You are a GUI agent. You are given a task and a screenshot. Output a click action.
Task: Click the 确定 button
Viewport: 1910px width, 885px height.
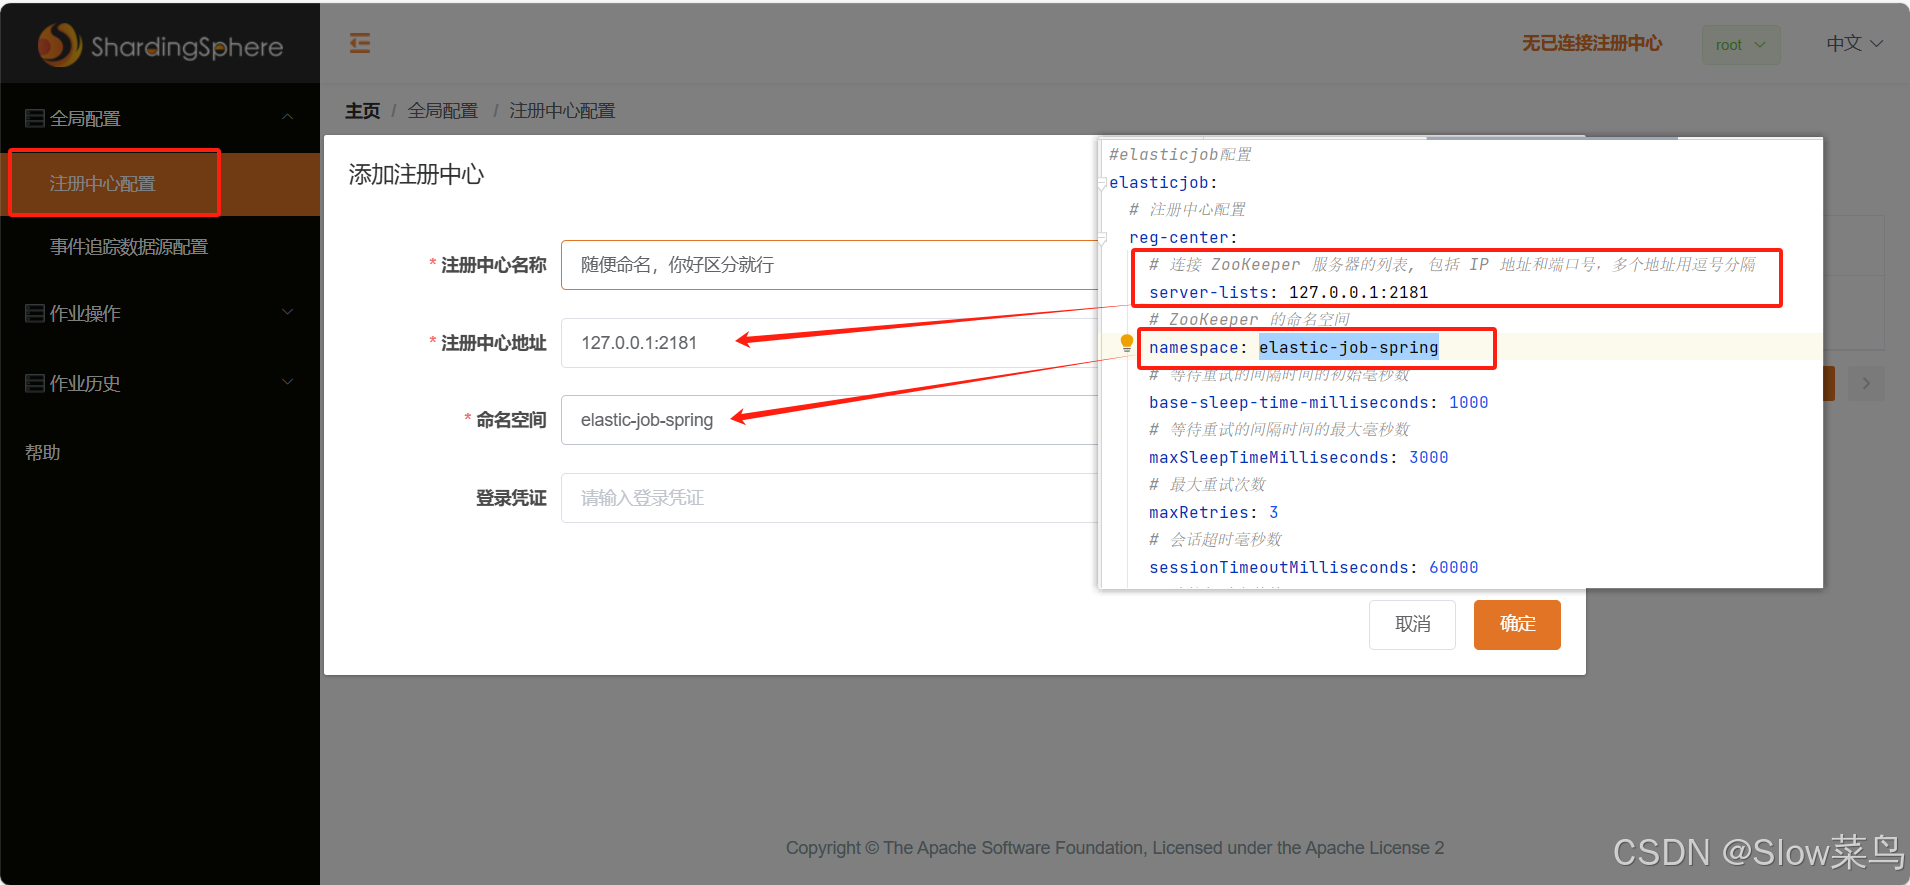point(1517,625)
